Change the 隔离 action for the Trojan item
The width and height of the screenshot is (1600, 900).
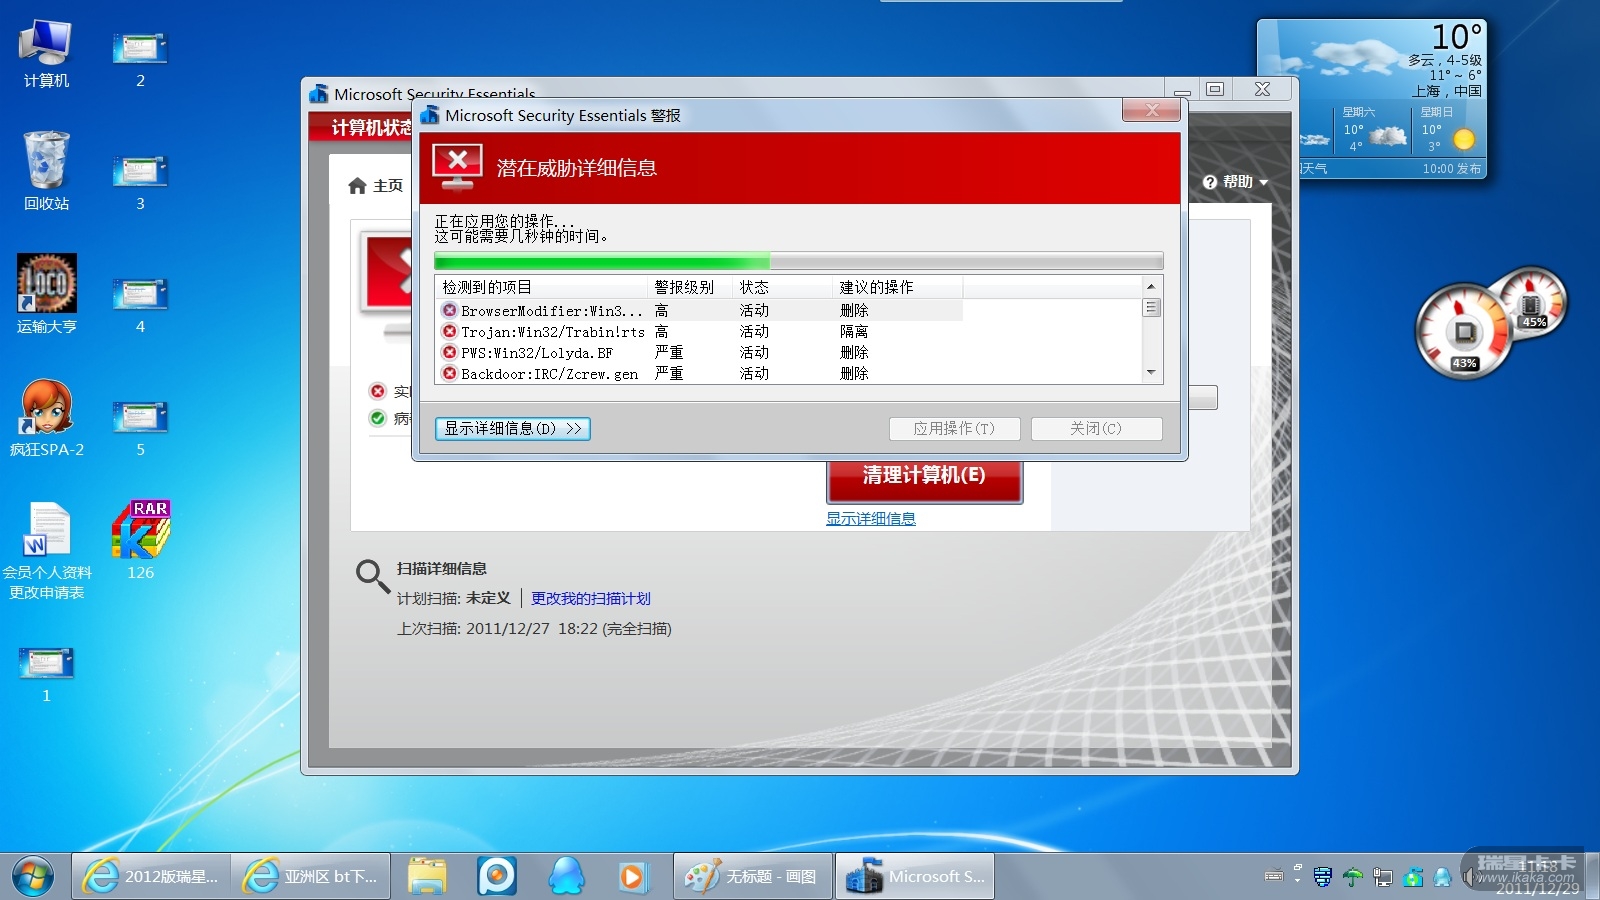(x=854, y=332)
